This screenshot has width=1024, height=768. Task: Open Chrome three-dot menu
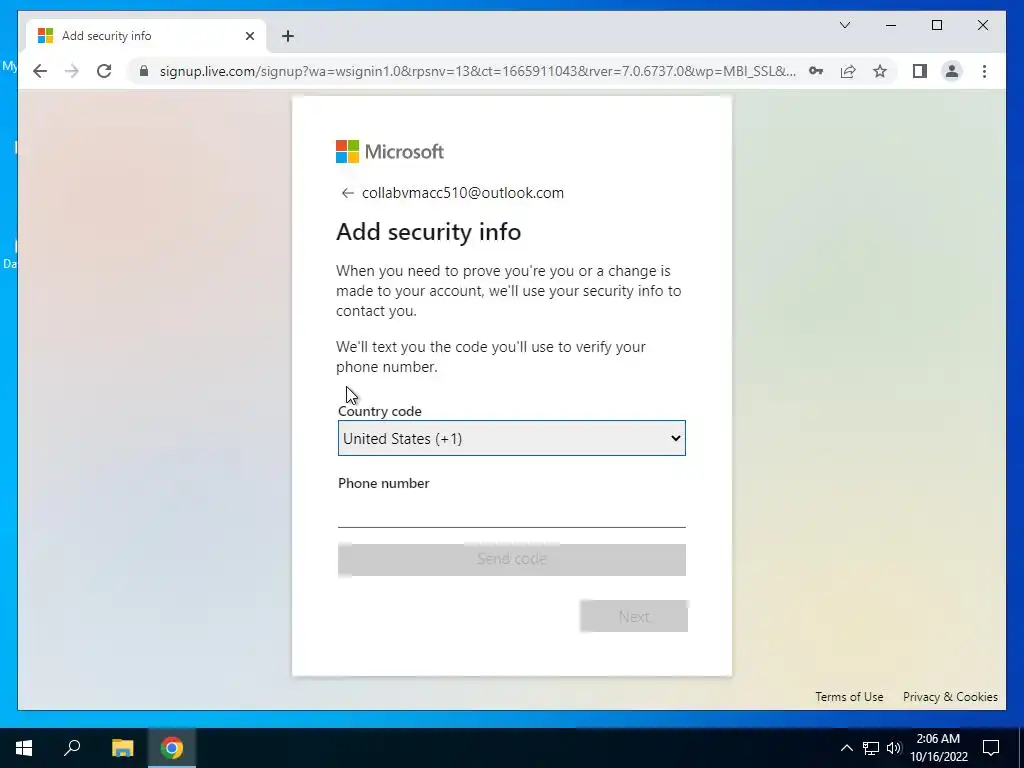point(984,71)
